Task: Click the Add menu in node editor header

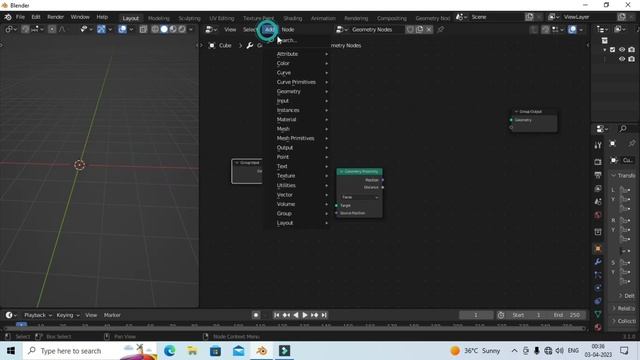Action: (269, 29)
